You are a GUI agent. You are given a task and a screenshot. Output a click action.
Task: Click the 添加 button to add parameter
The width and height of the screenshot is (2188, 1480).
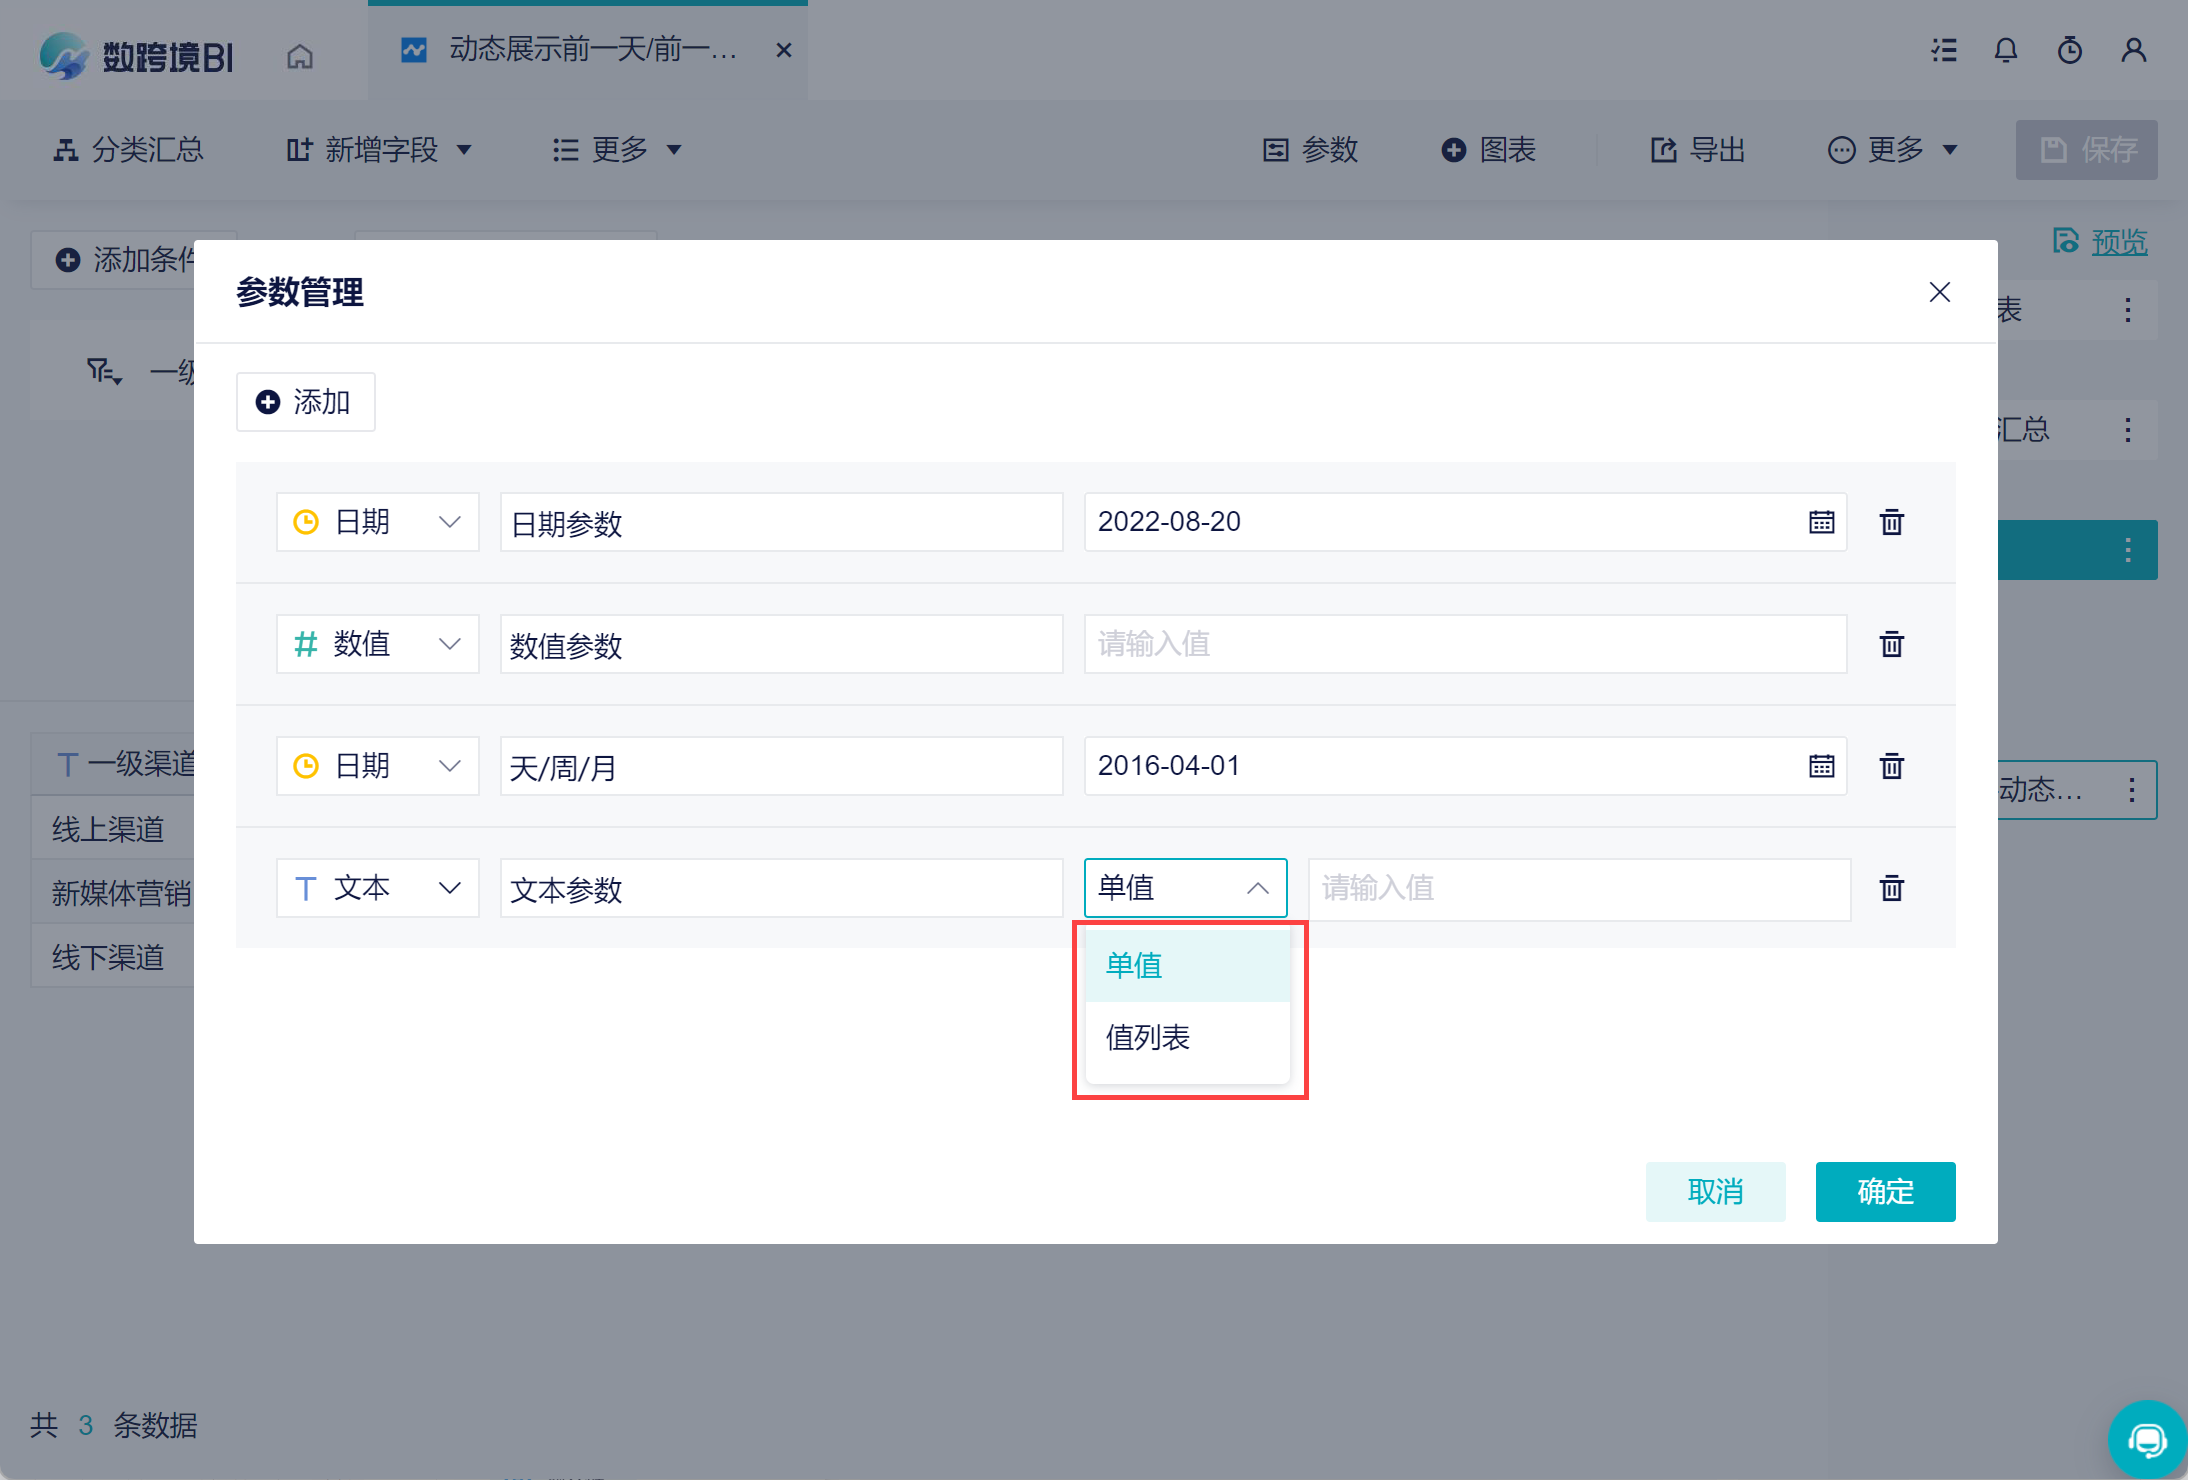tap(305, 402)
